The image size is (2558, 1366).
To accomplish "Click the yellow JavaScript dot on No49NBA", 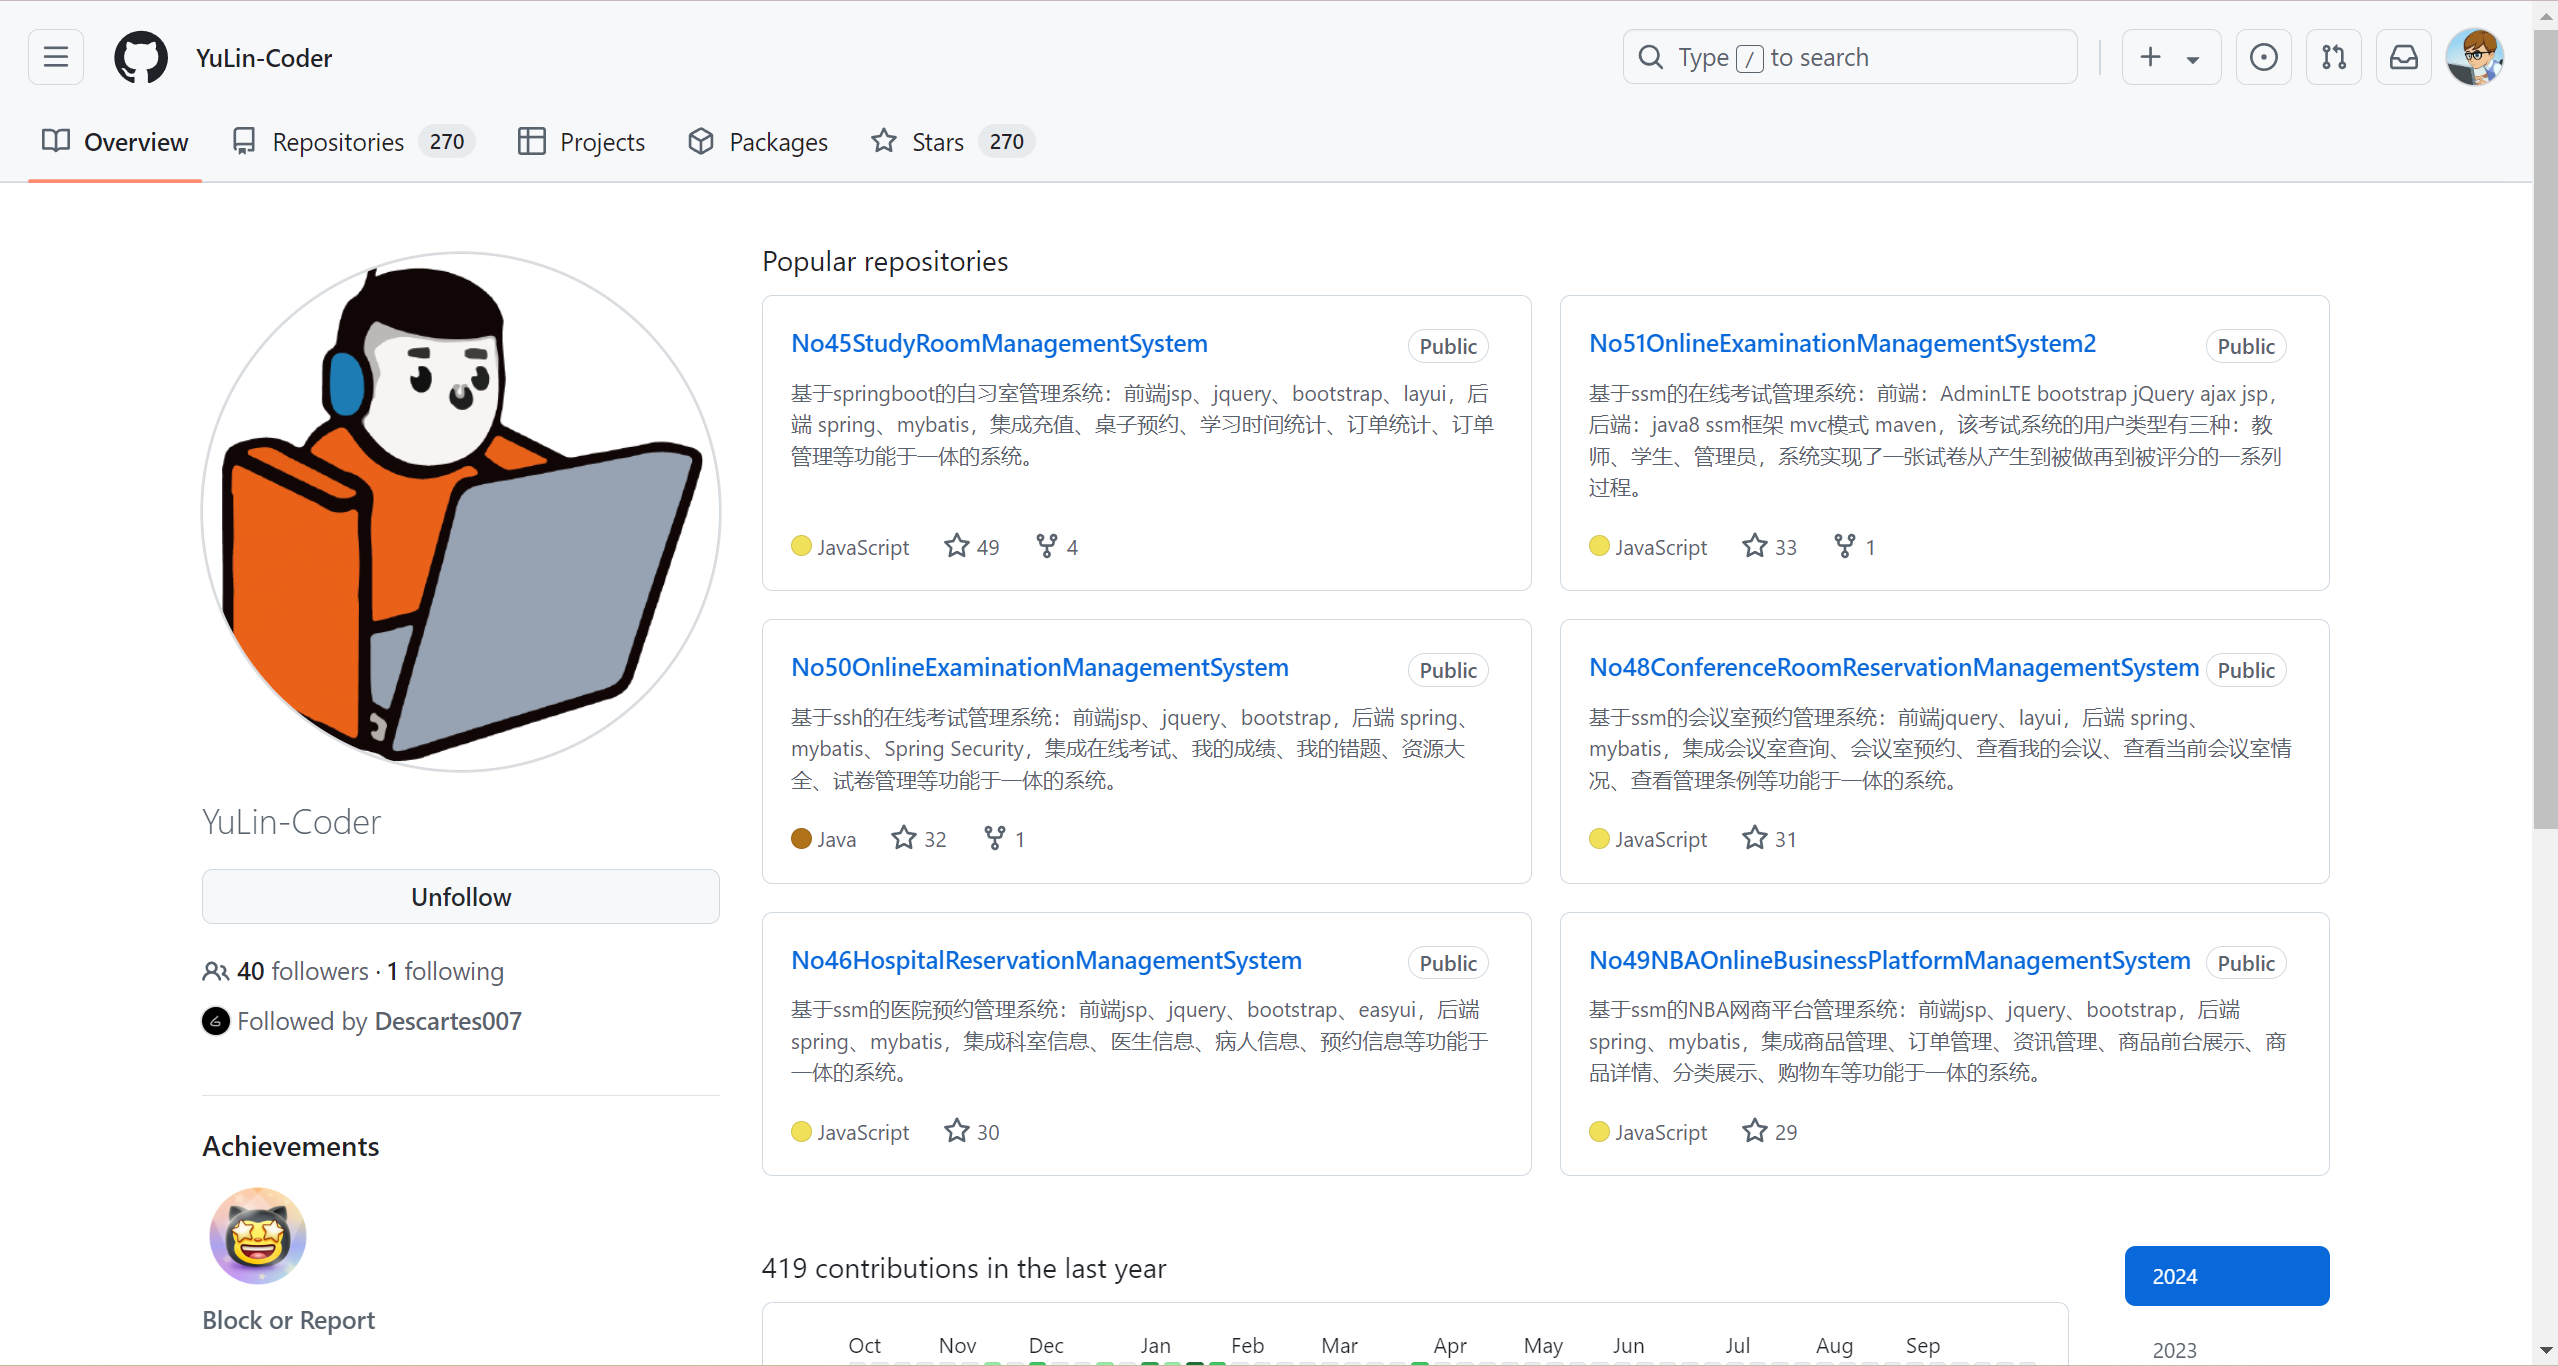I will (x=1599, y=1131).
